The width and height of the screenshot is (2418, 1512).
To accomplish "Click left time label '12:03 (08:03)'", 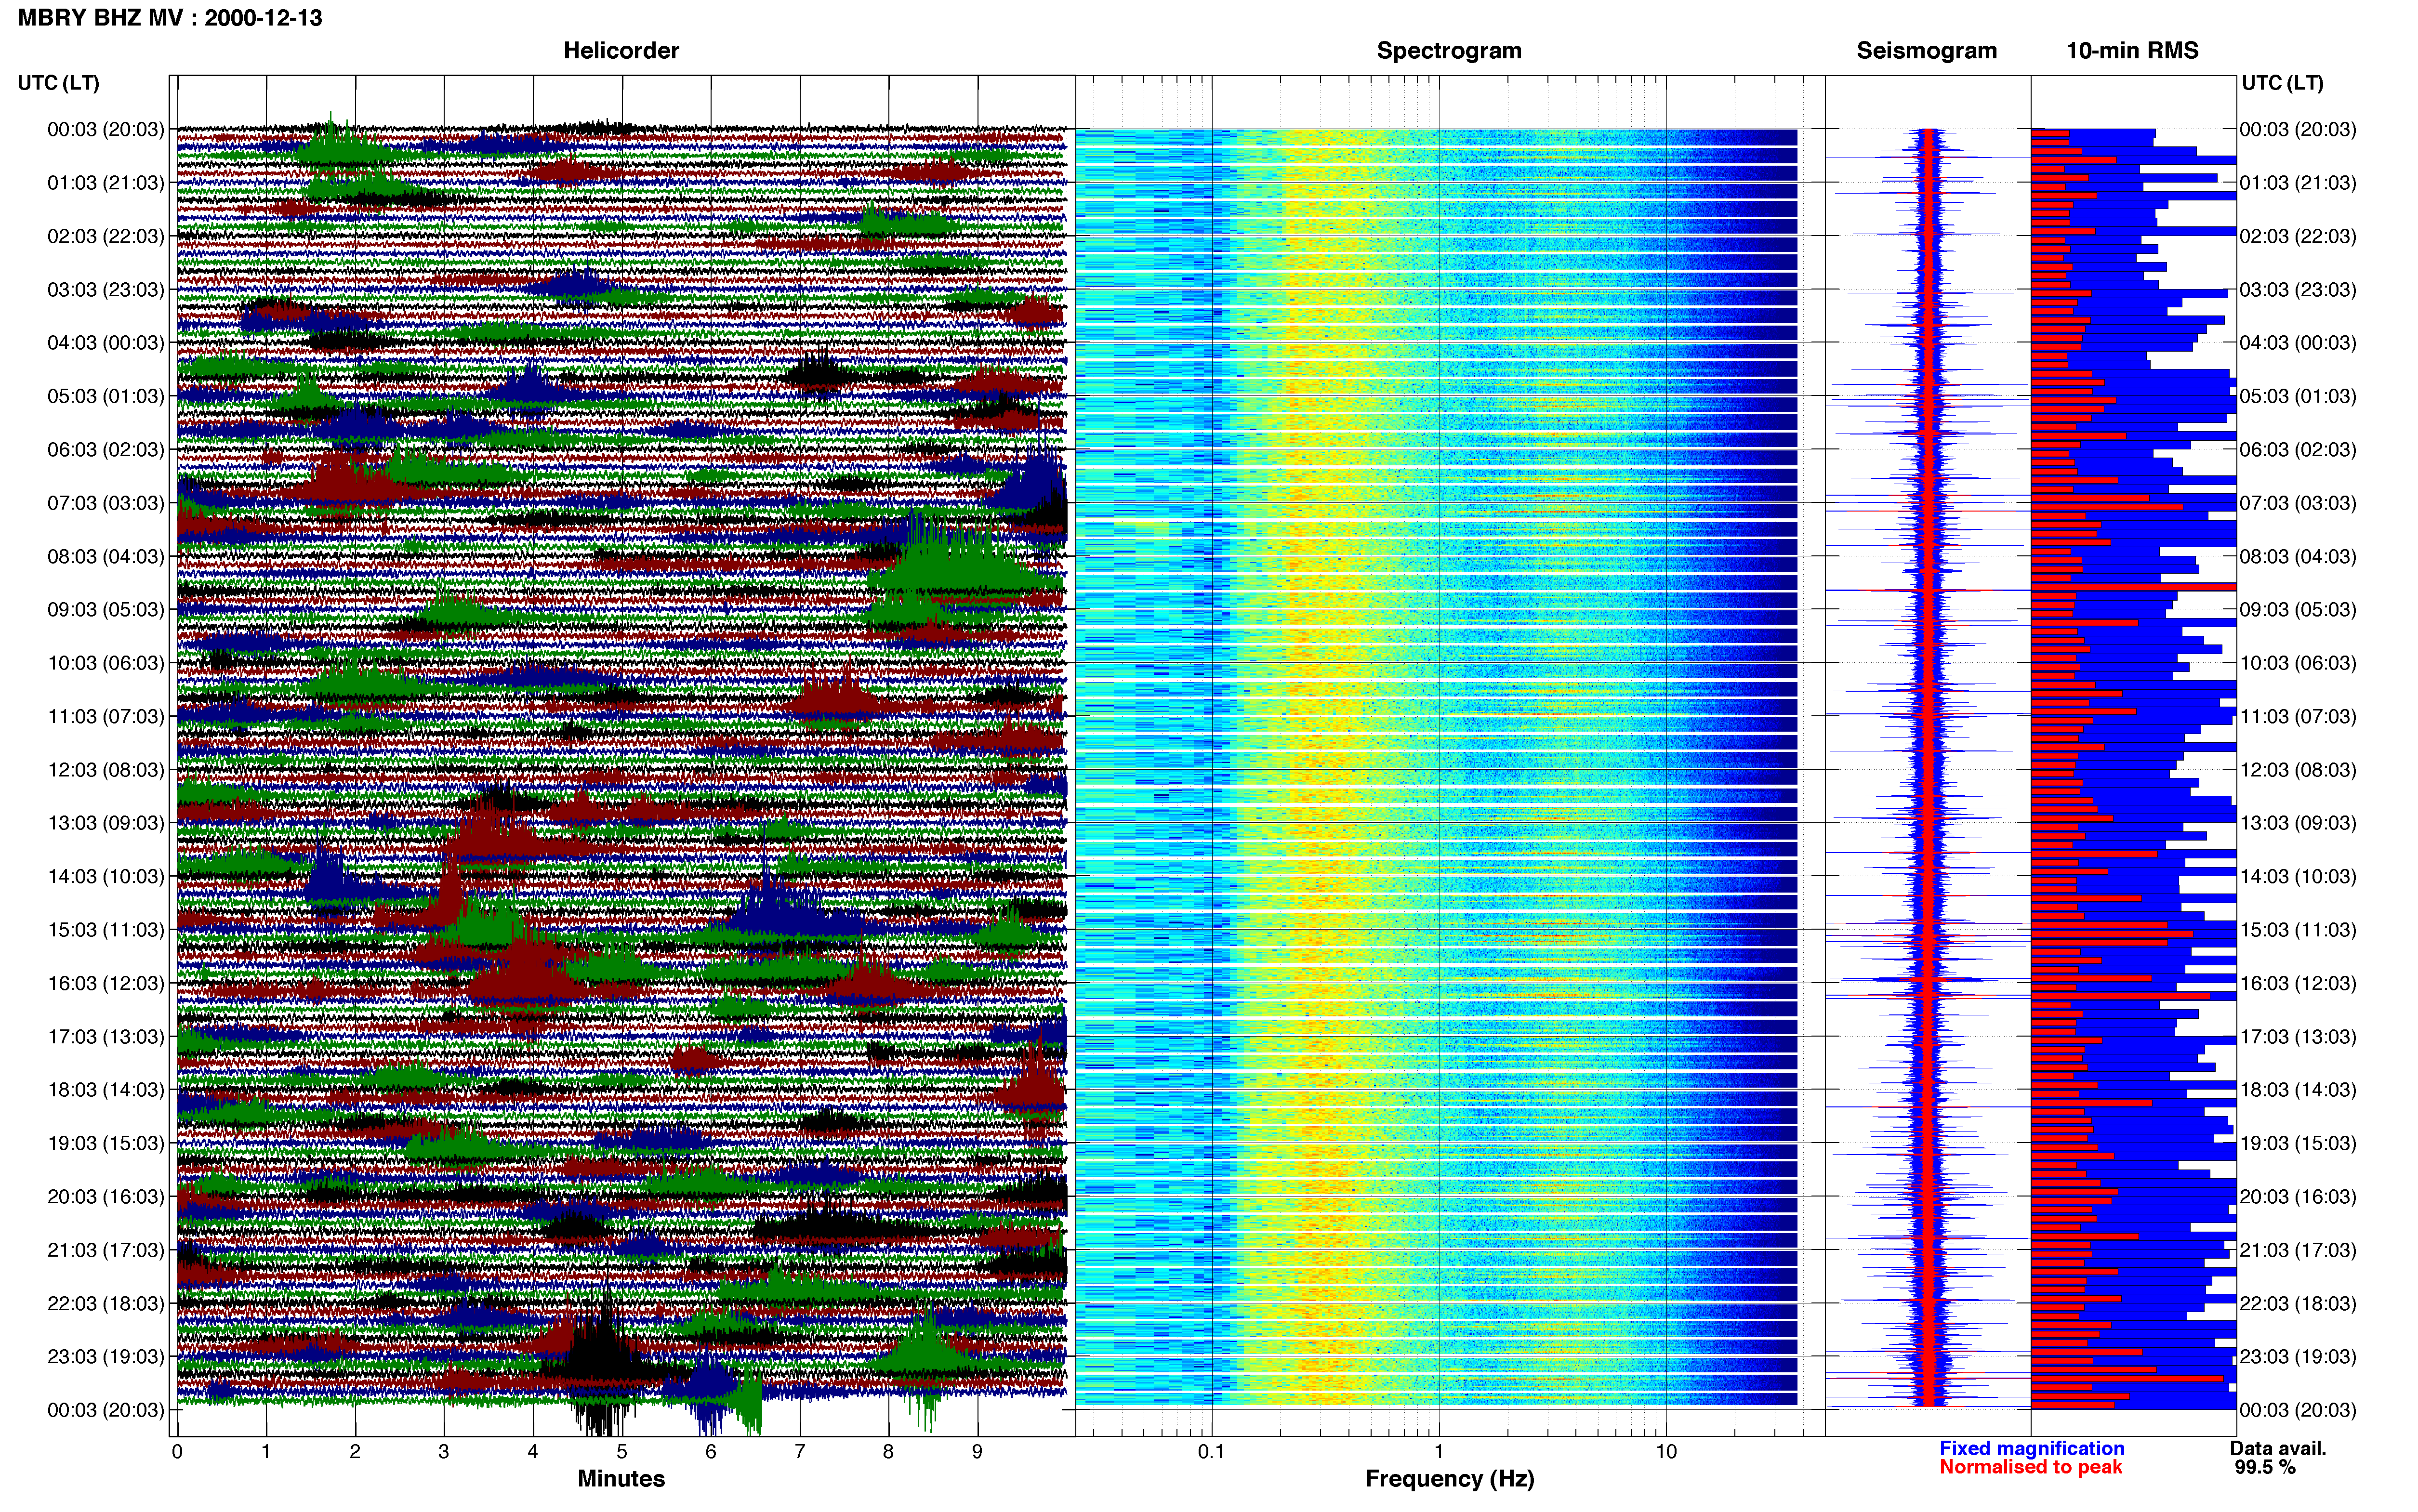I will [105, 770].
